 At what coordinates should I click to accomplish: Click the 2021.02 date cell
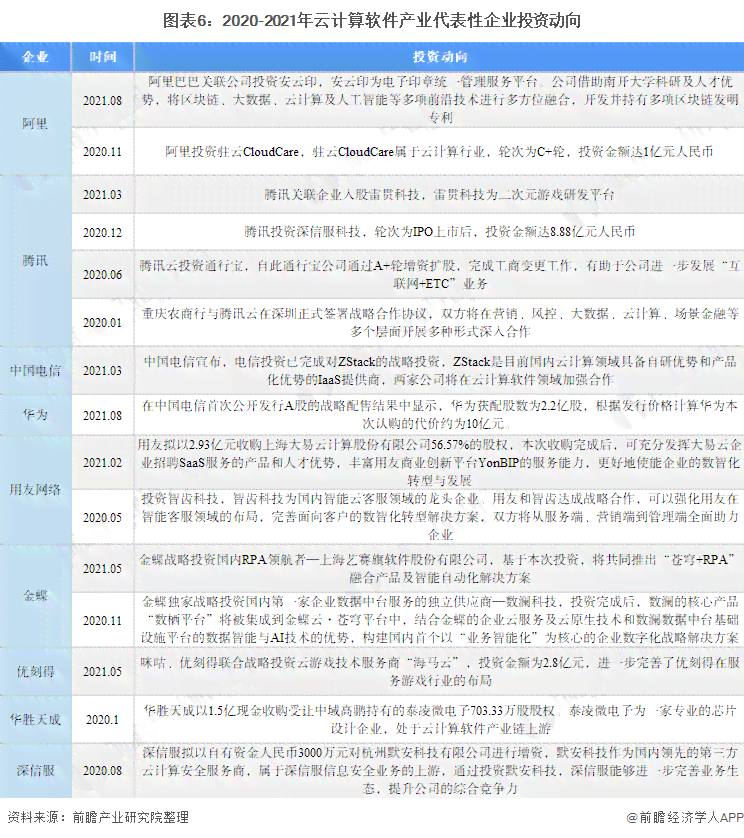[103, 463]
